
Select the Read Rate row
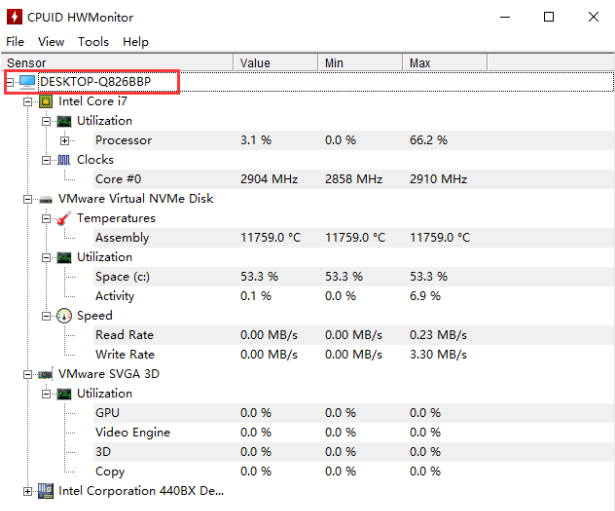coord(354,335)
